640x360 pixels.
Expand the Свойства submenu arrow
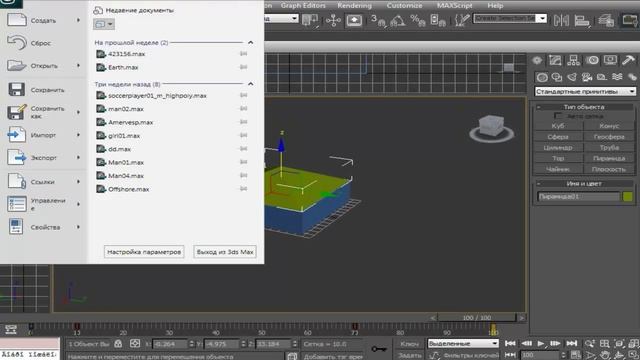click(78, 227)
